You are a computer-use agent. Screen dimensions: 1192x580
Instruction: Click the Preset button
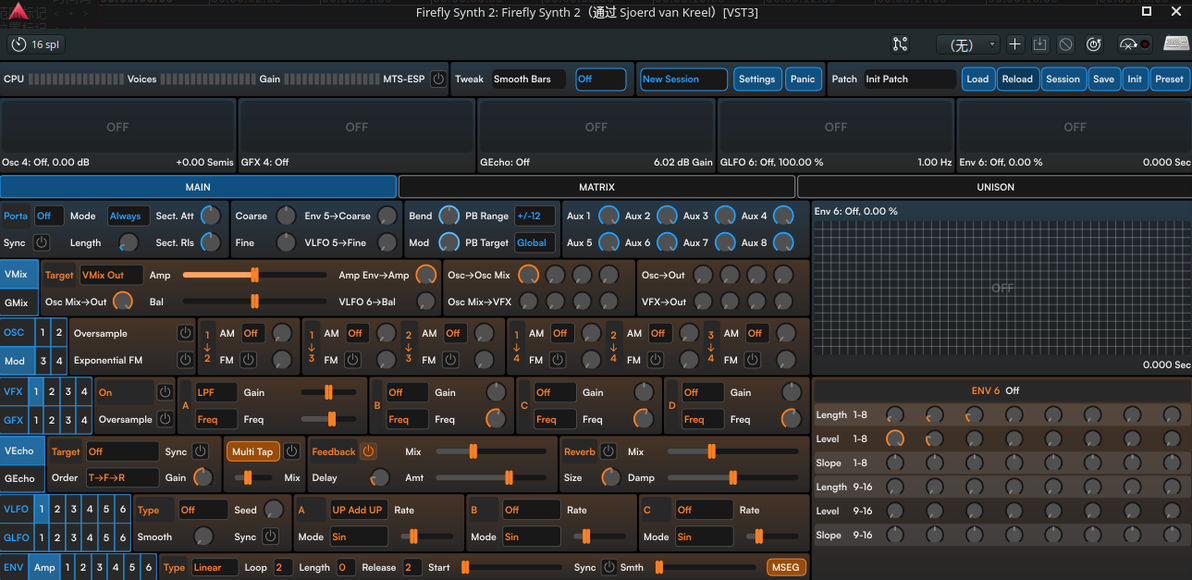tap(1169, 79)
